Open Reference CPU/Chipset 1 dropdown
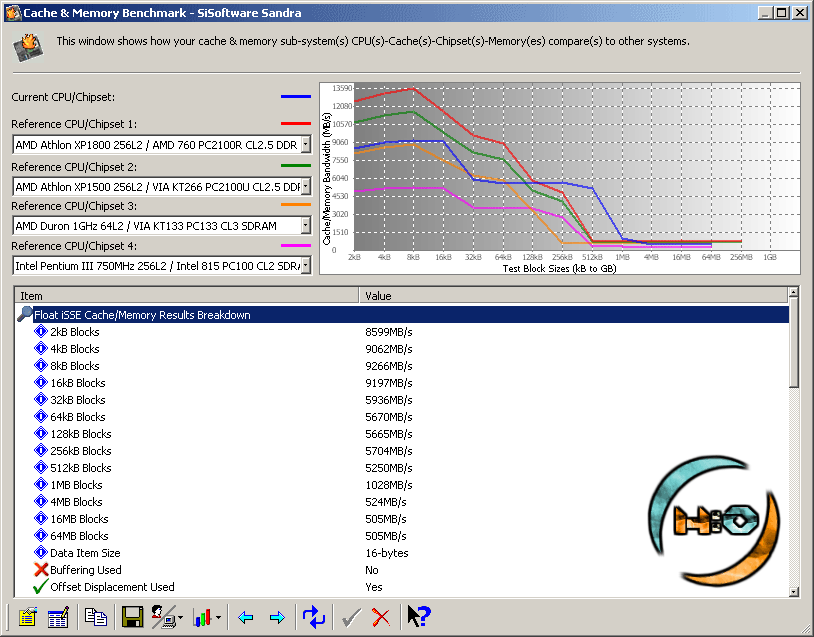814x637 pixels. (x=306, y=145)
